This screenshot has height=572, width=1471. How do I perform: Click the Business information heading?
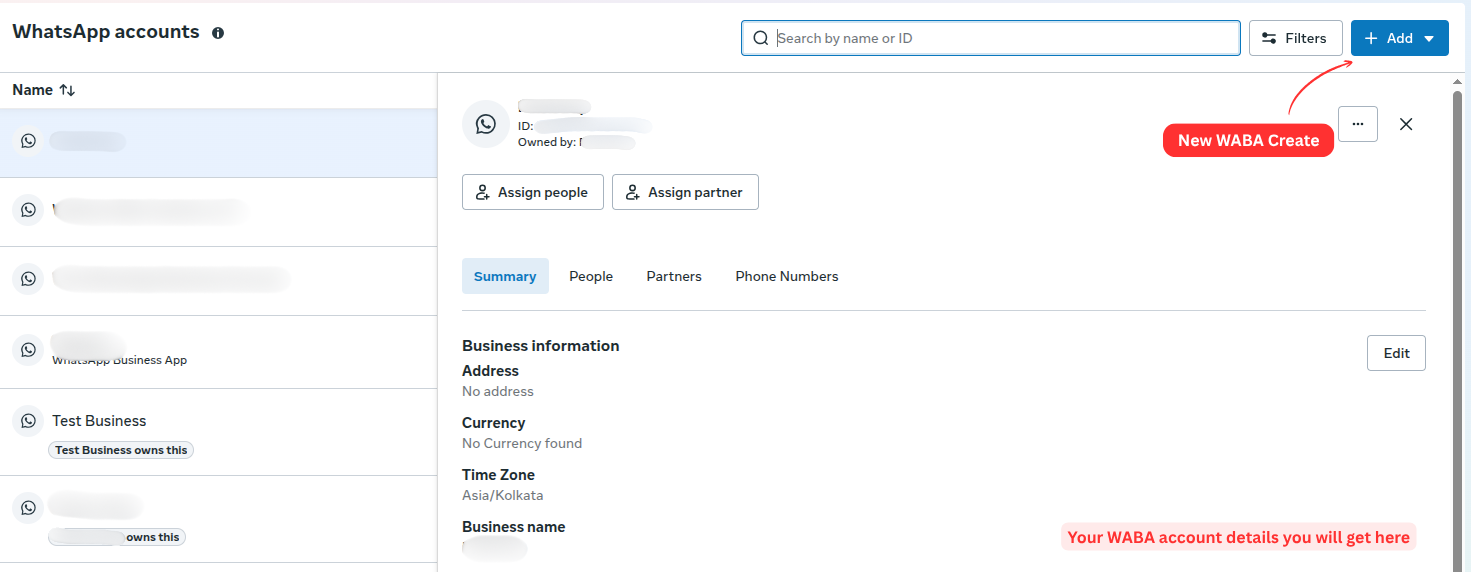pos(541,346)
